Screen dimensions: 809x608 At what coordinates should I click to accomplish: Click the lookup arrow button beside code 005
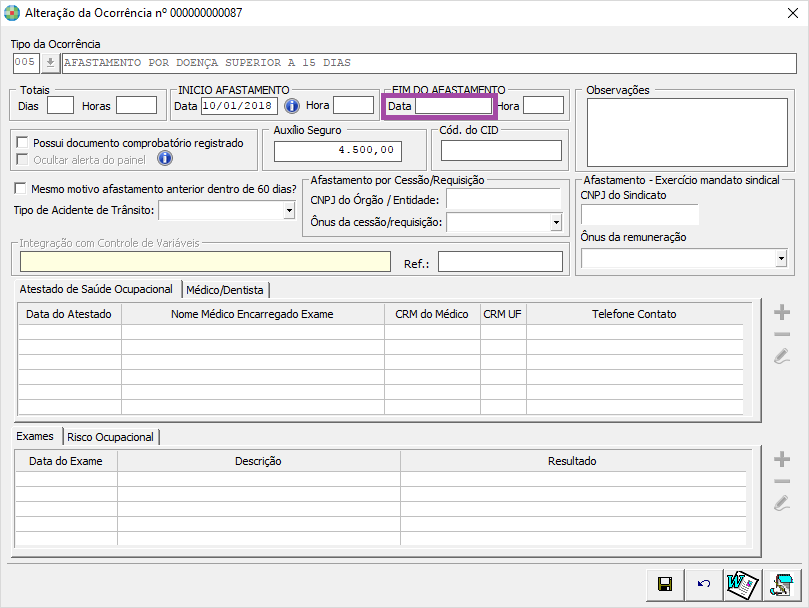coord(50,63)
